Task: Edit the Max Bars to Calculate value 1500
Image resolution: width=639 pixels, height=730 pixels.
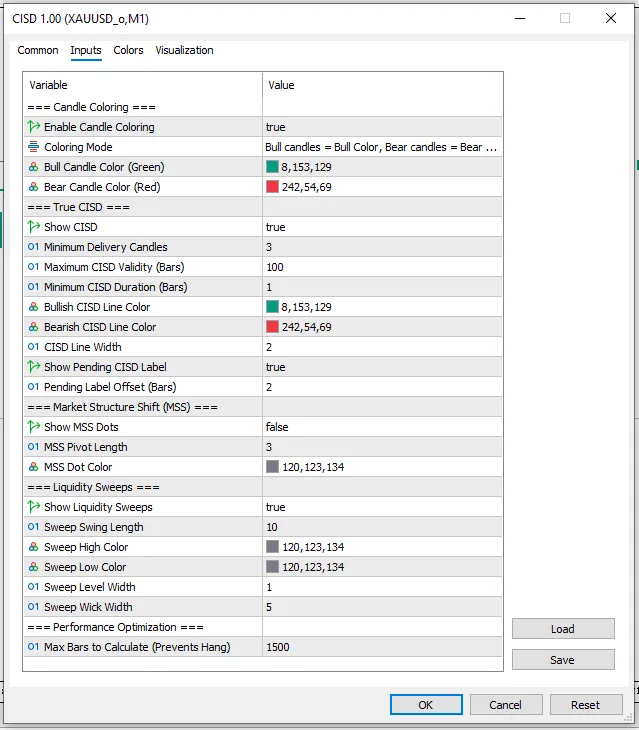Action: pyautogui.click(x=382, y=647)
